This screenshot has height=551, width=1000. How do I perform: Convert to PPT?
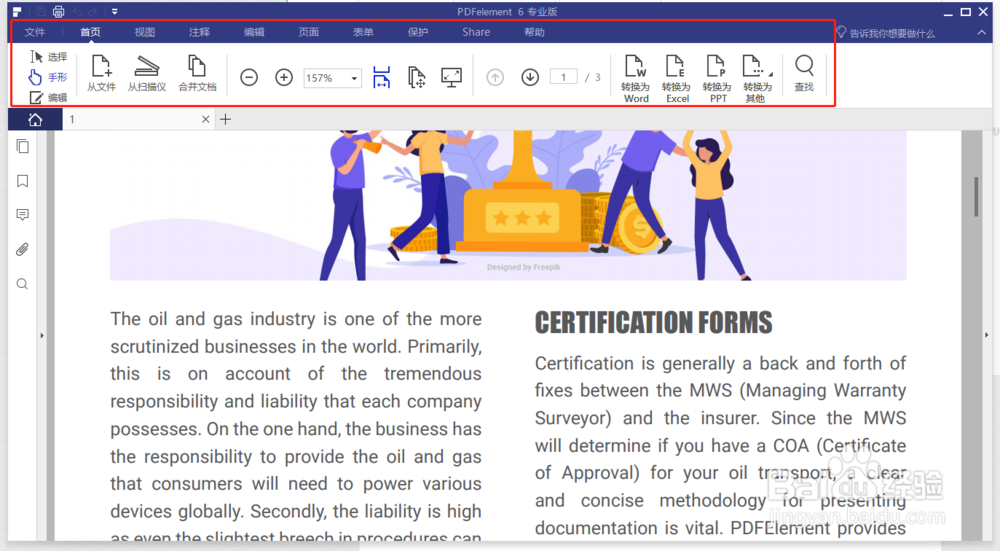pos(717,78)
